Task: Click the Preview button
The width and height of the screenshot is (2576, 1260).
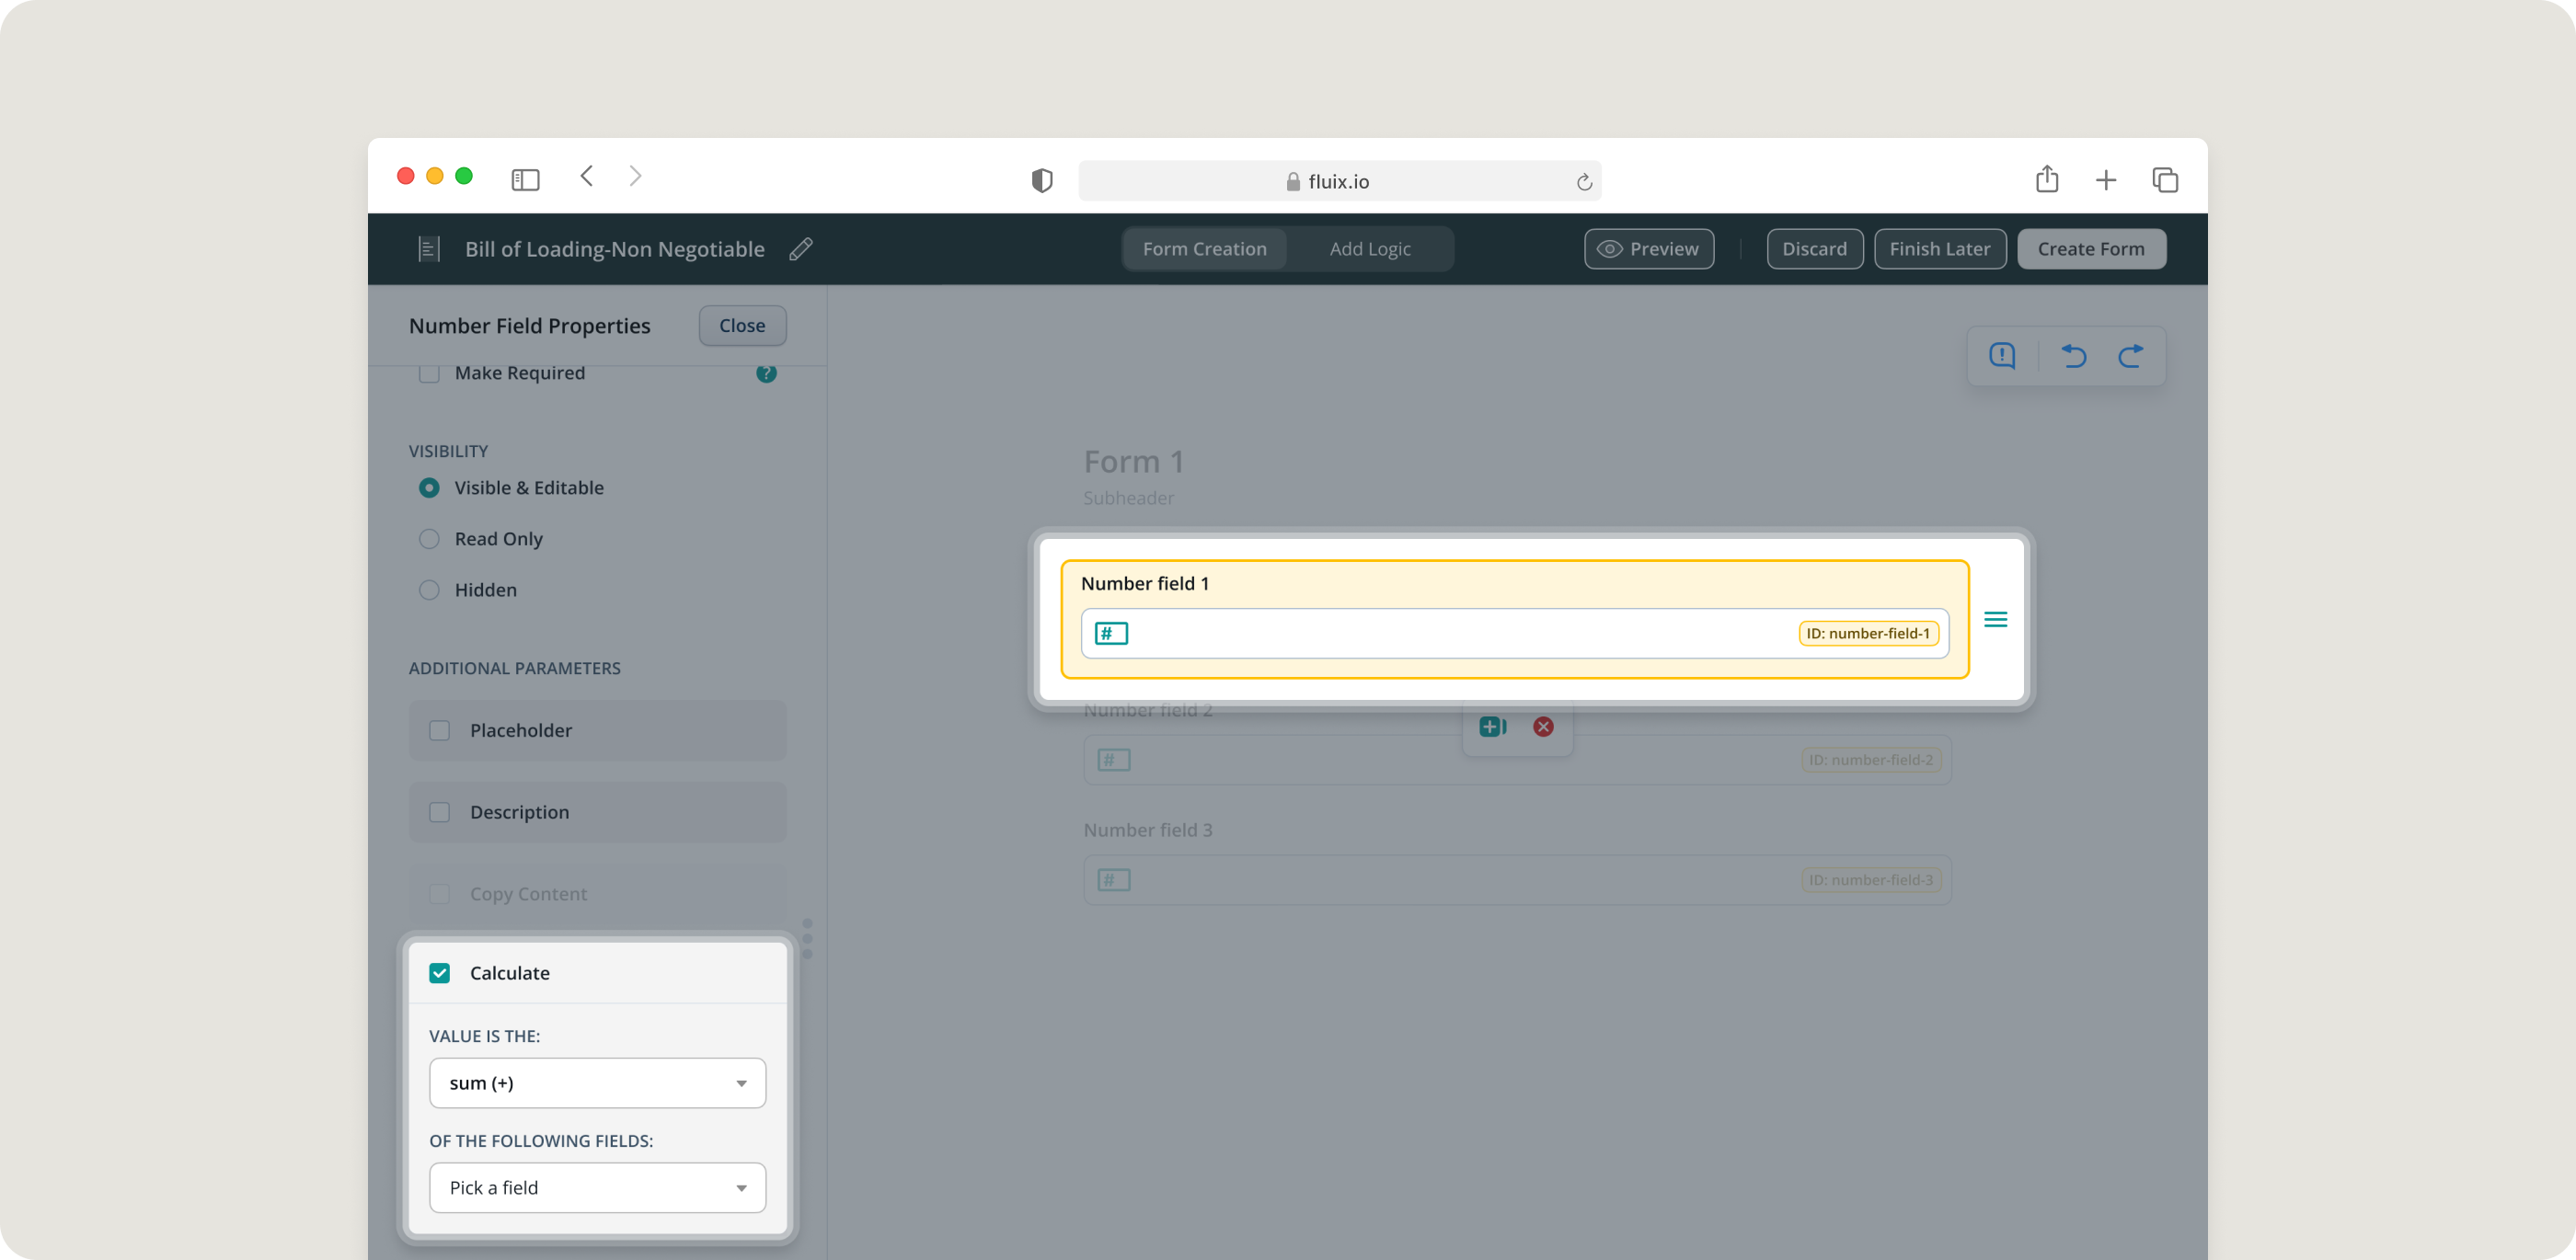Action: tap(1648, 249)
